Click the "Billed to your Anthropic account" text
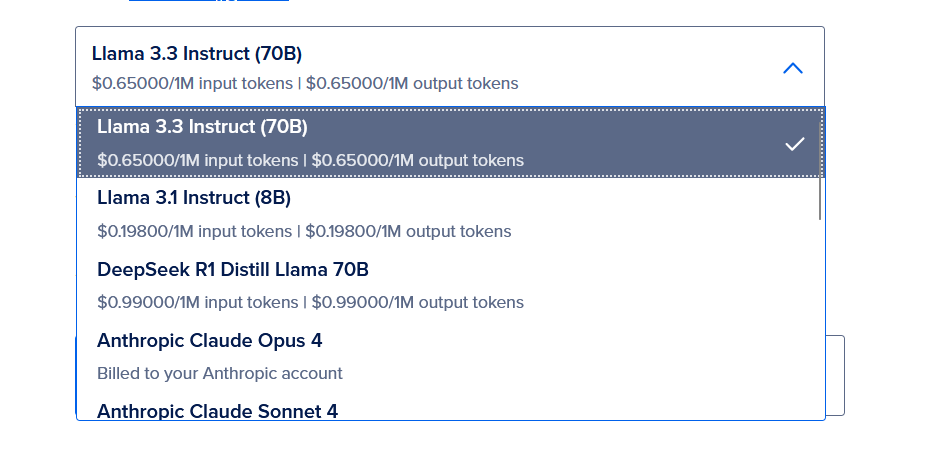 (x=220, y=373)
